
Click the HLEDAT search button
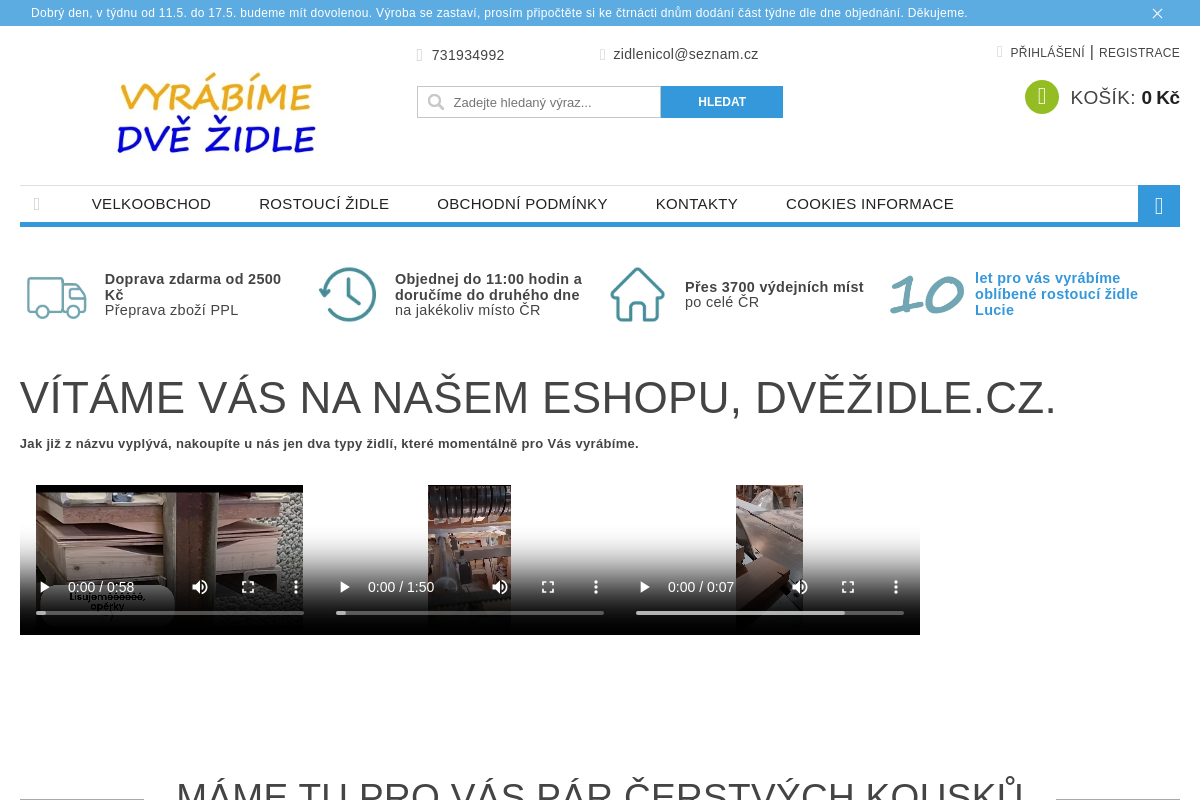pyautogui.click(x=722, y=102)
